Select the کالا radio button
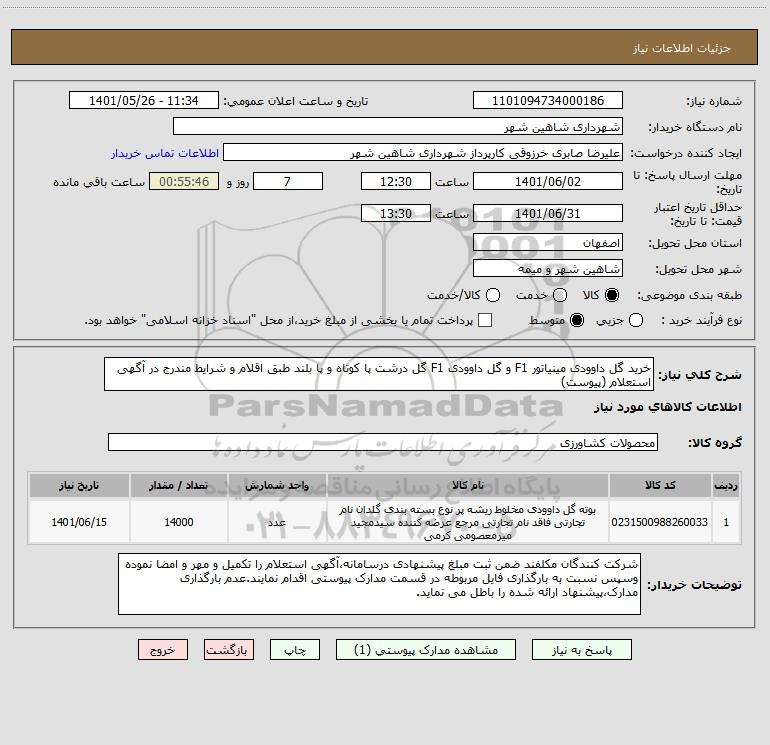 [x=612, y=295]
